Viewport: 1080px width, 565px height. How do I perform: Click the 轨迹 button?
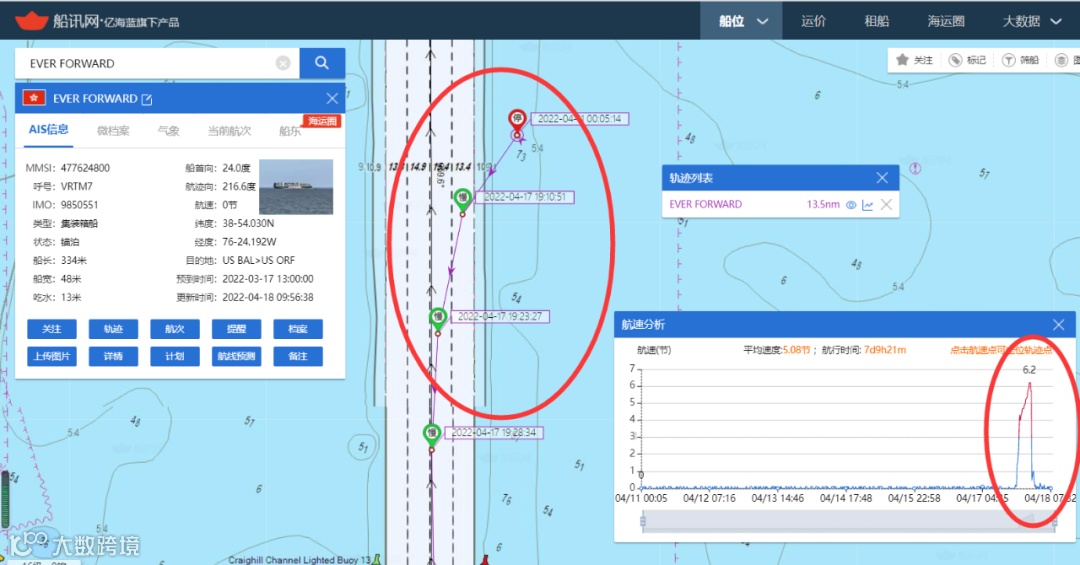point(113,329)
